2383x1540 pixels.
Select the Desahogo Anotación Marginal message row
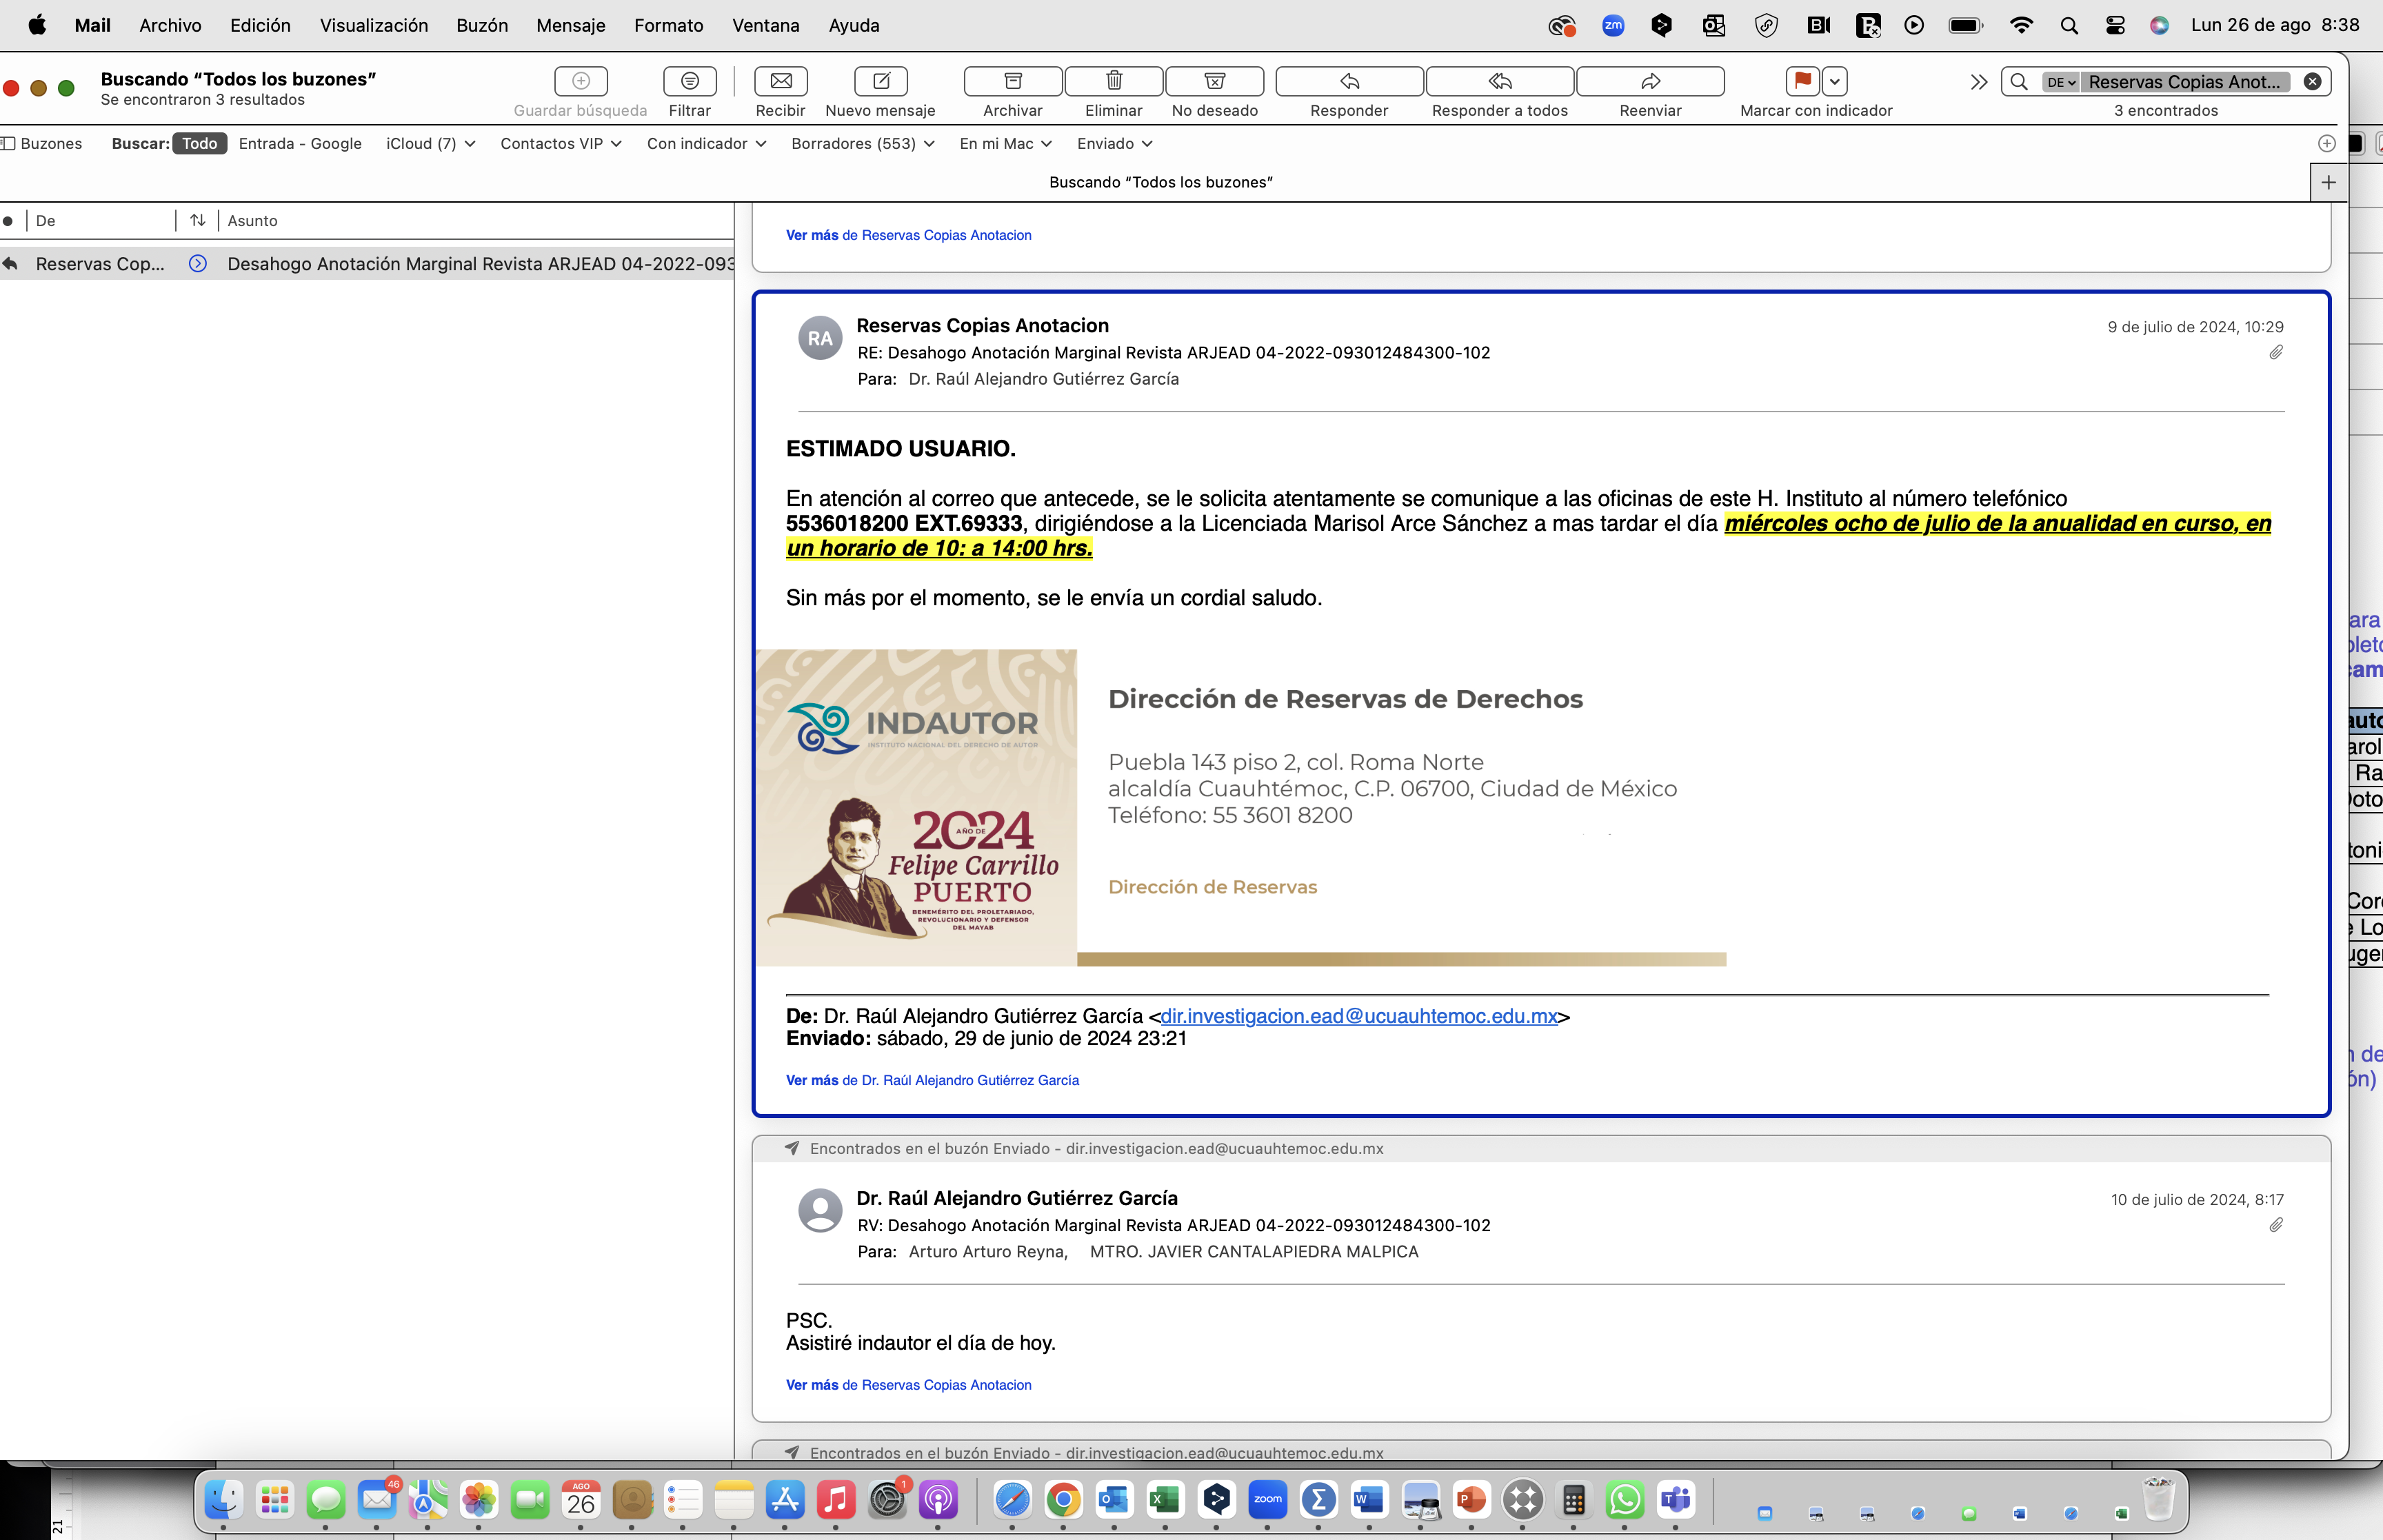[x=367, y=264]
